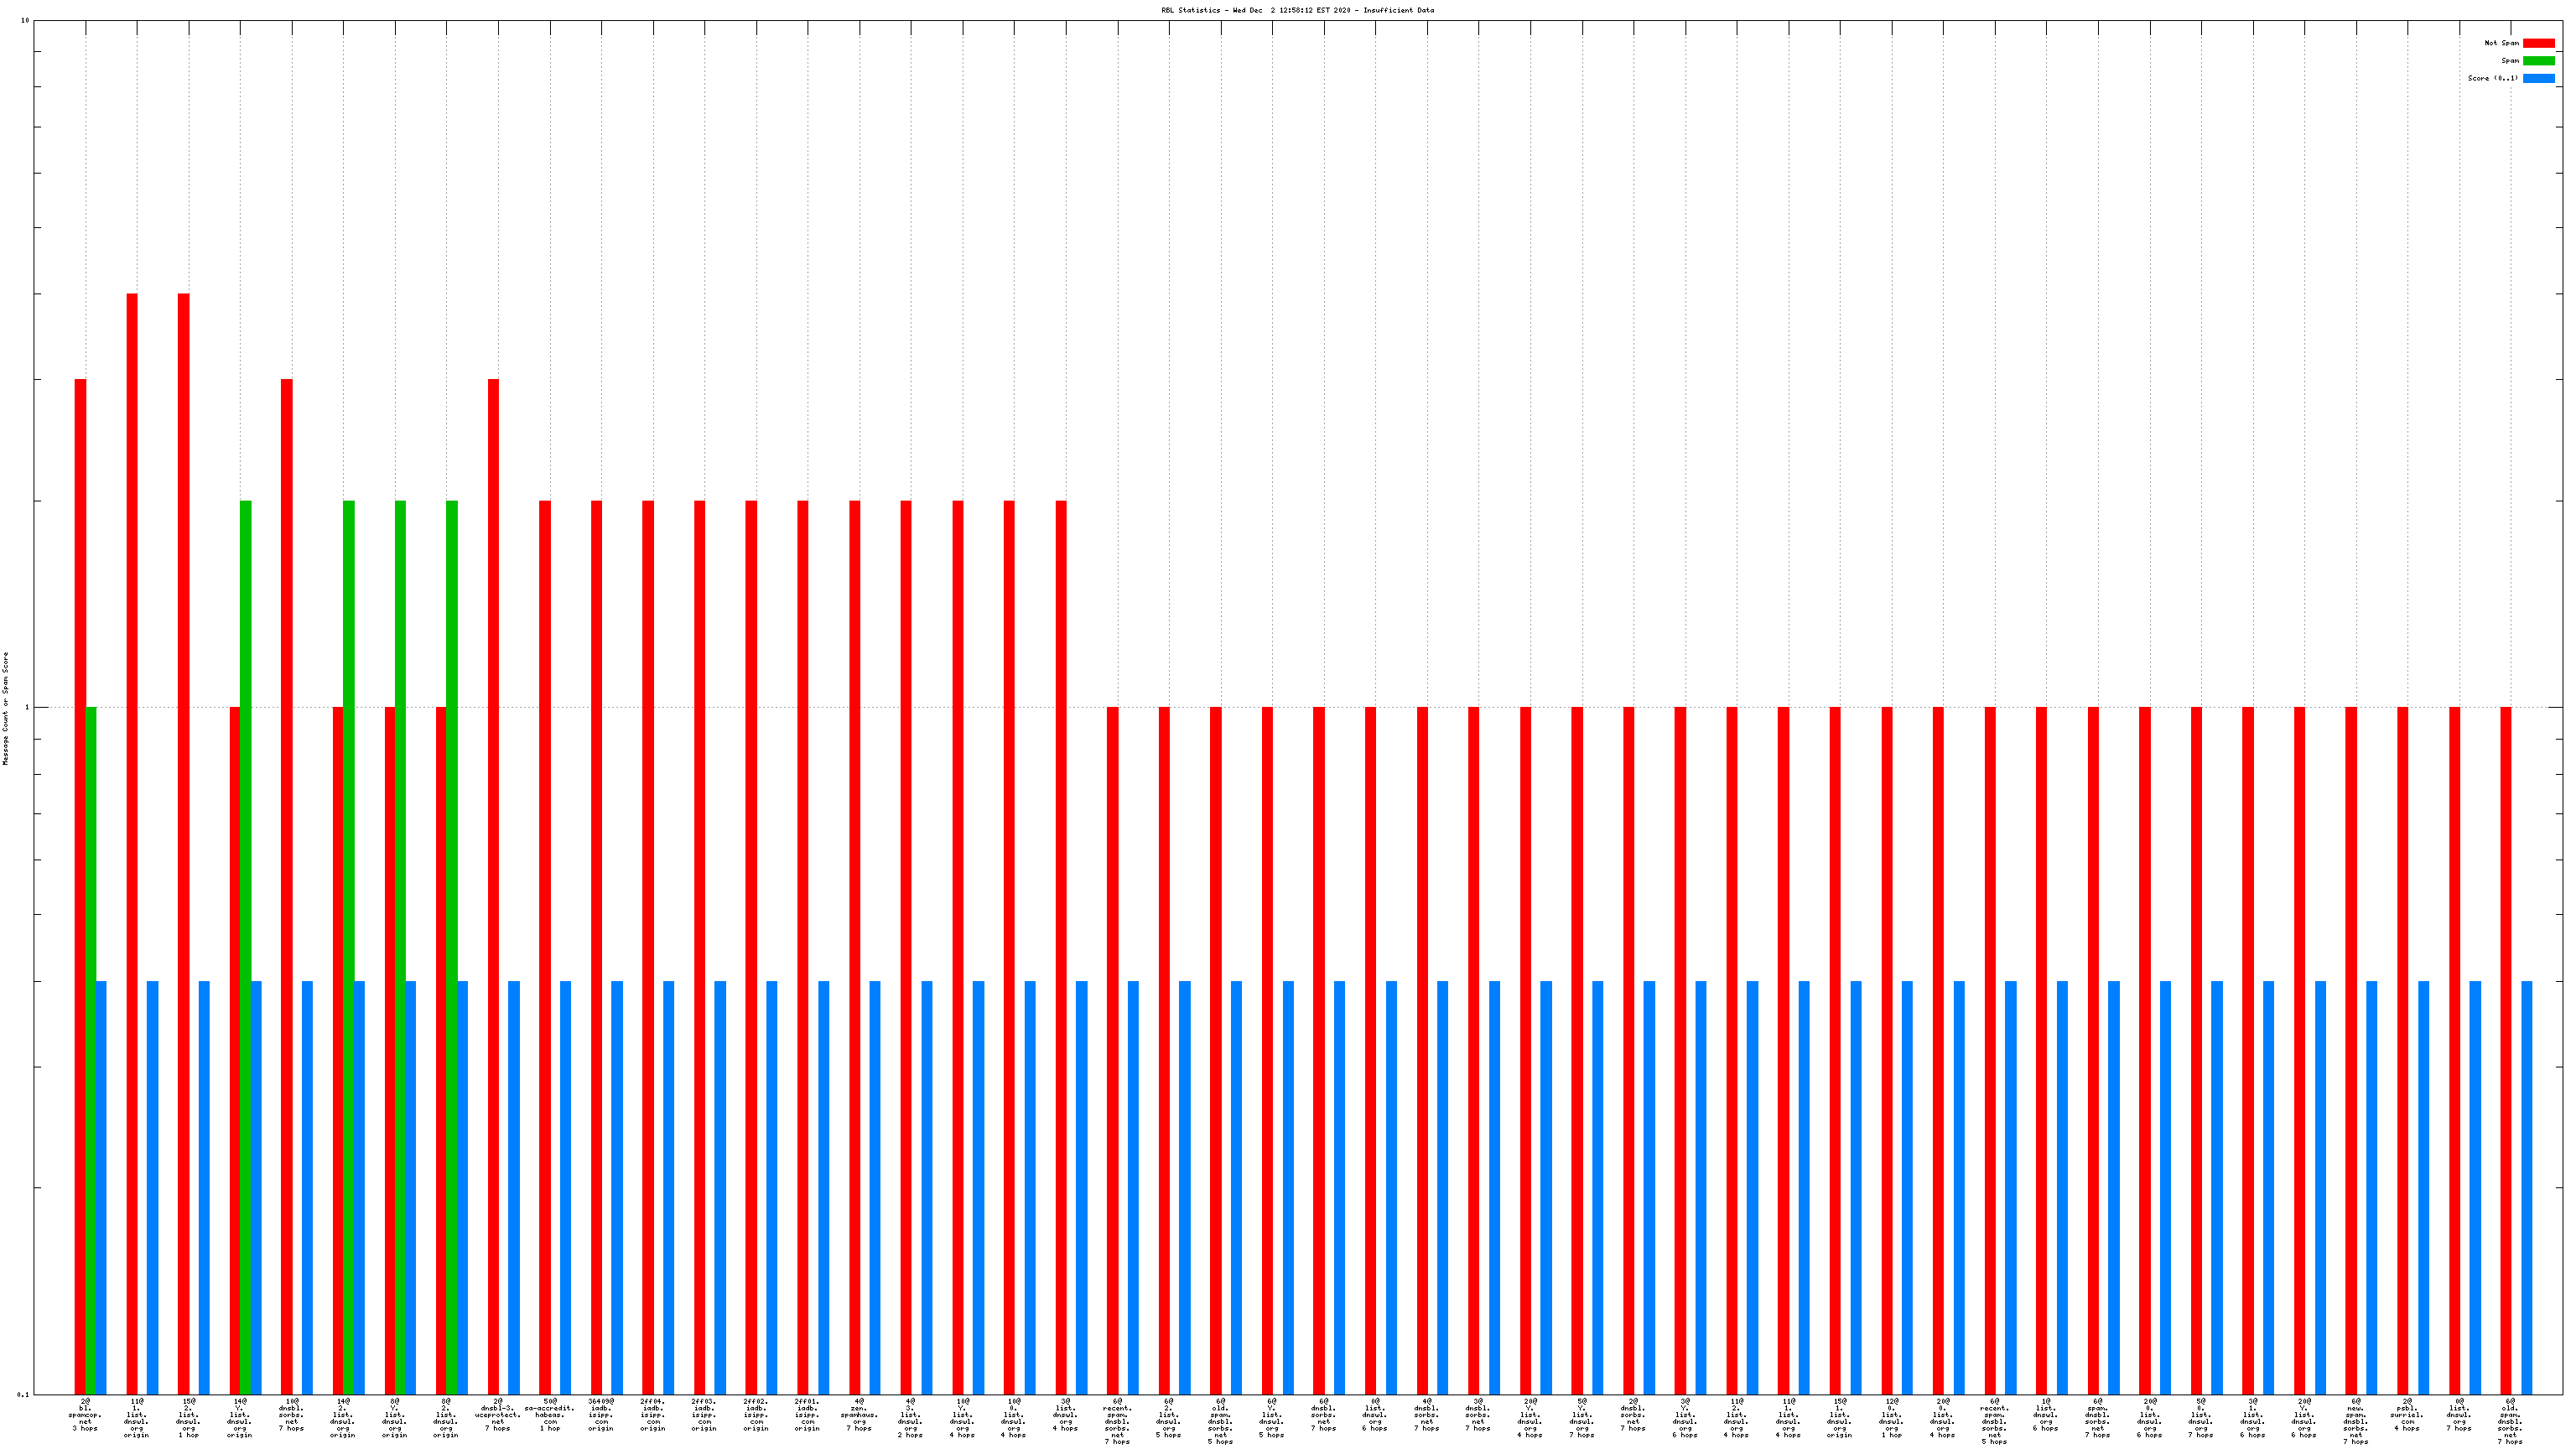Viewport: 2576px width, 1449px height.
Task: Click the 36409@ iadb.isipp.com x-axis label
Action: pos(601,1415)
